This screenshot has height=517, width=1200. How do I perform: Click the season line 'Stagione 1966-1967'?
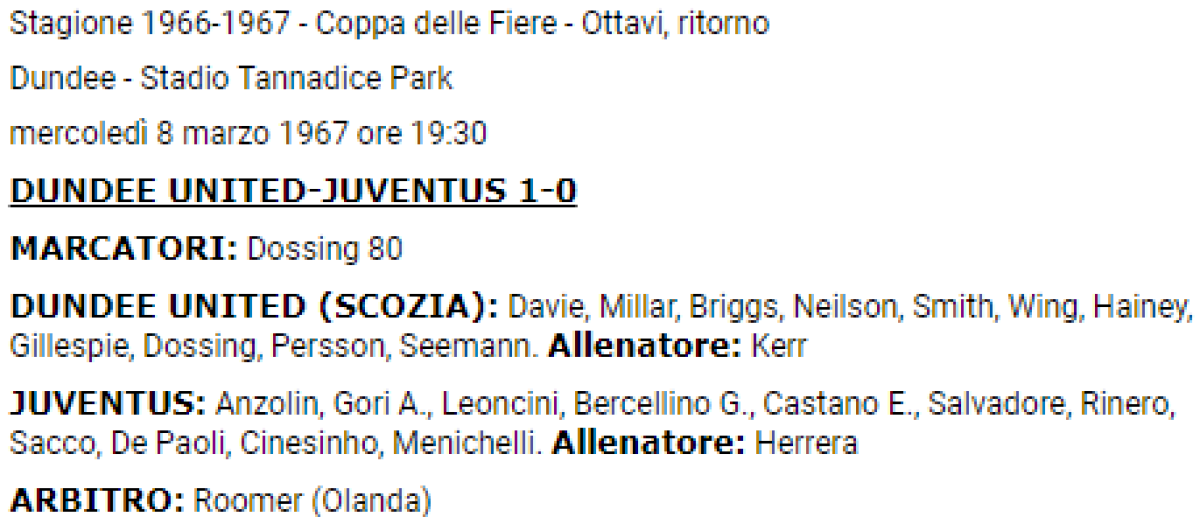[x=151, y=23]
